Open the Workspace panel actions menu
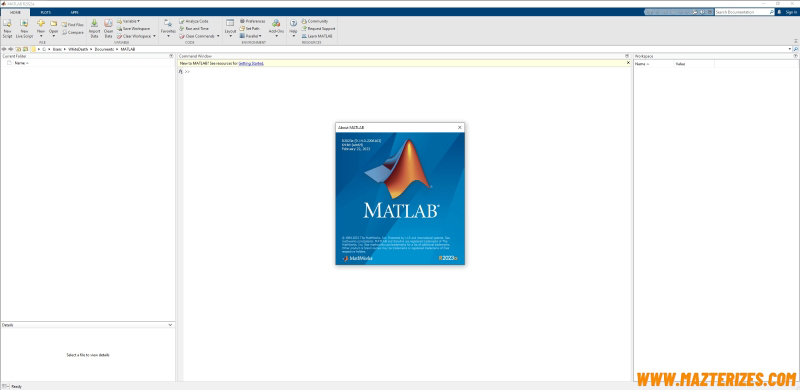 click(x=795, y=56)
